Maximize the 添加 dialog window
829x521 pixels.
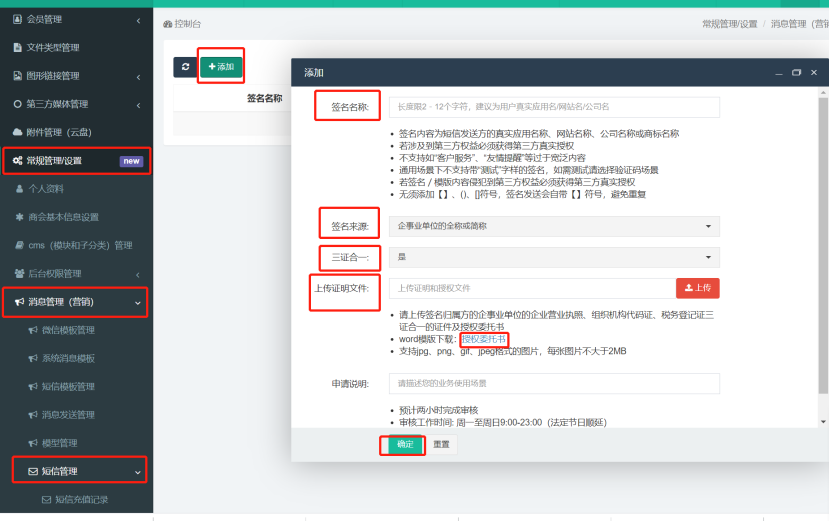796,73
